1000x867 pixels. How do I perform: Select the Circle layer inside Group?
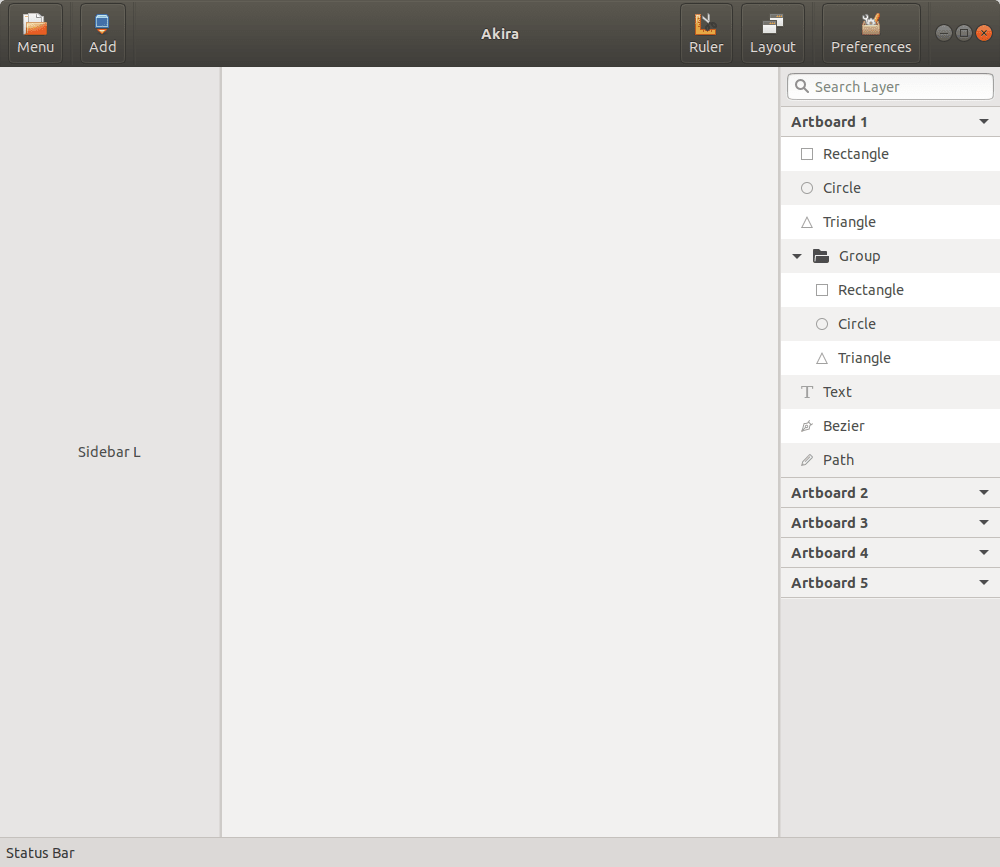[890, 324]
